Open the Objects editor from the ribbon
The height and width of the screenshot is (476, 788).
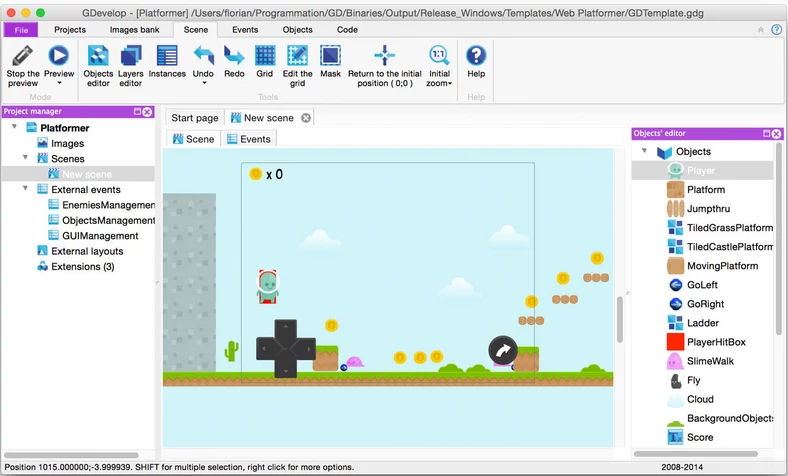click(98, 55)
